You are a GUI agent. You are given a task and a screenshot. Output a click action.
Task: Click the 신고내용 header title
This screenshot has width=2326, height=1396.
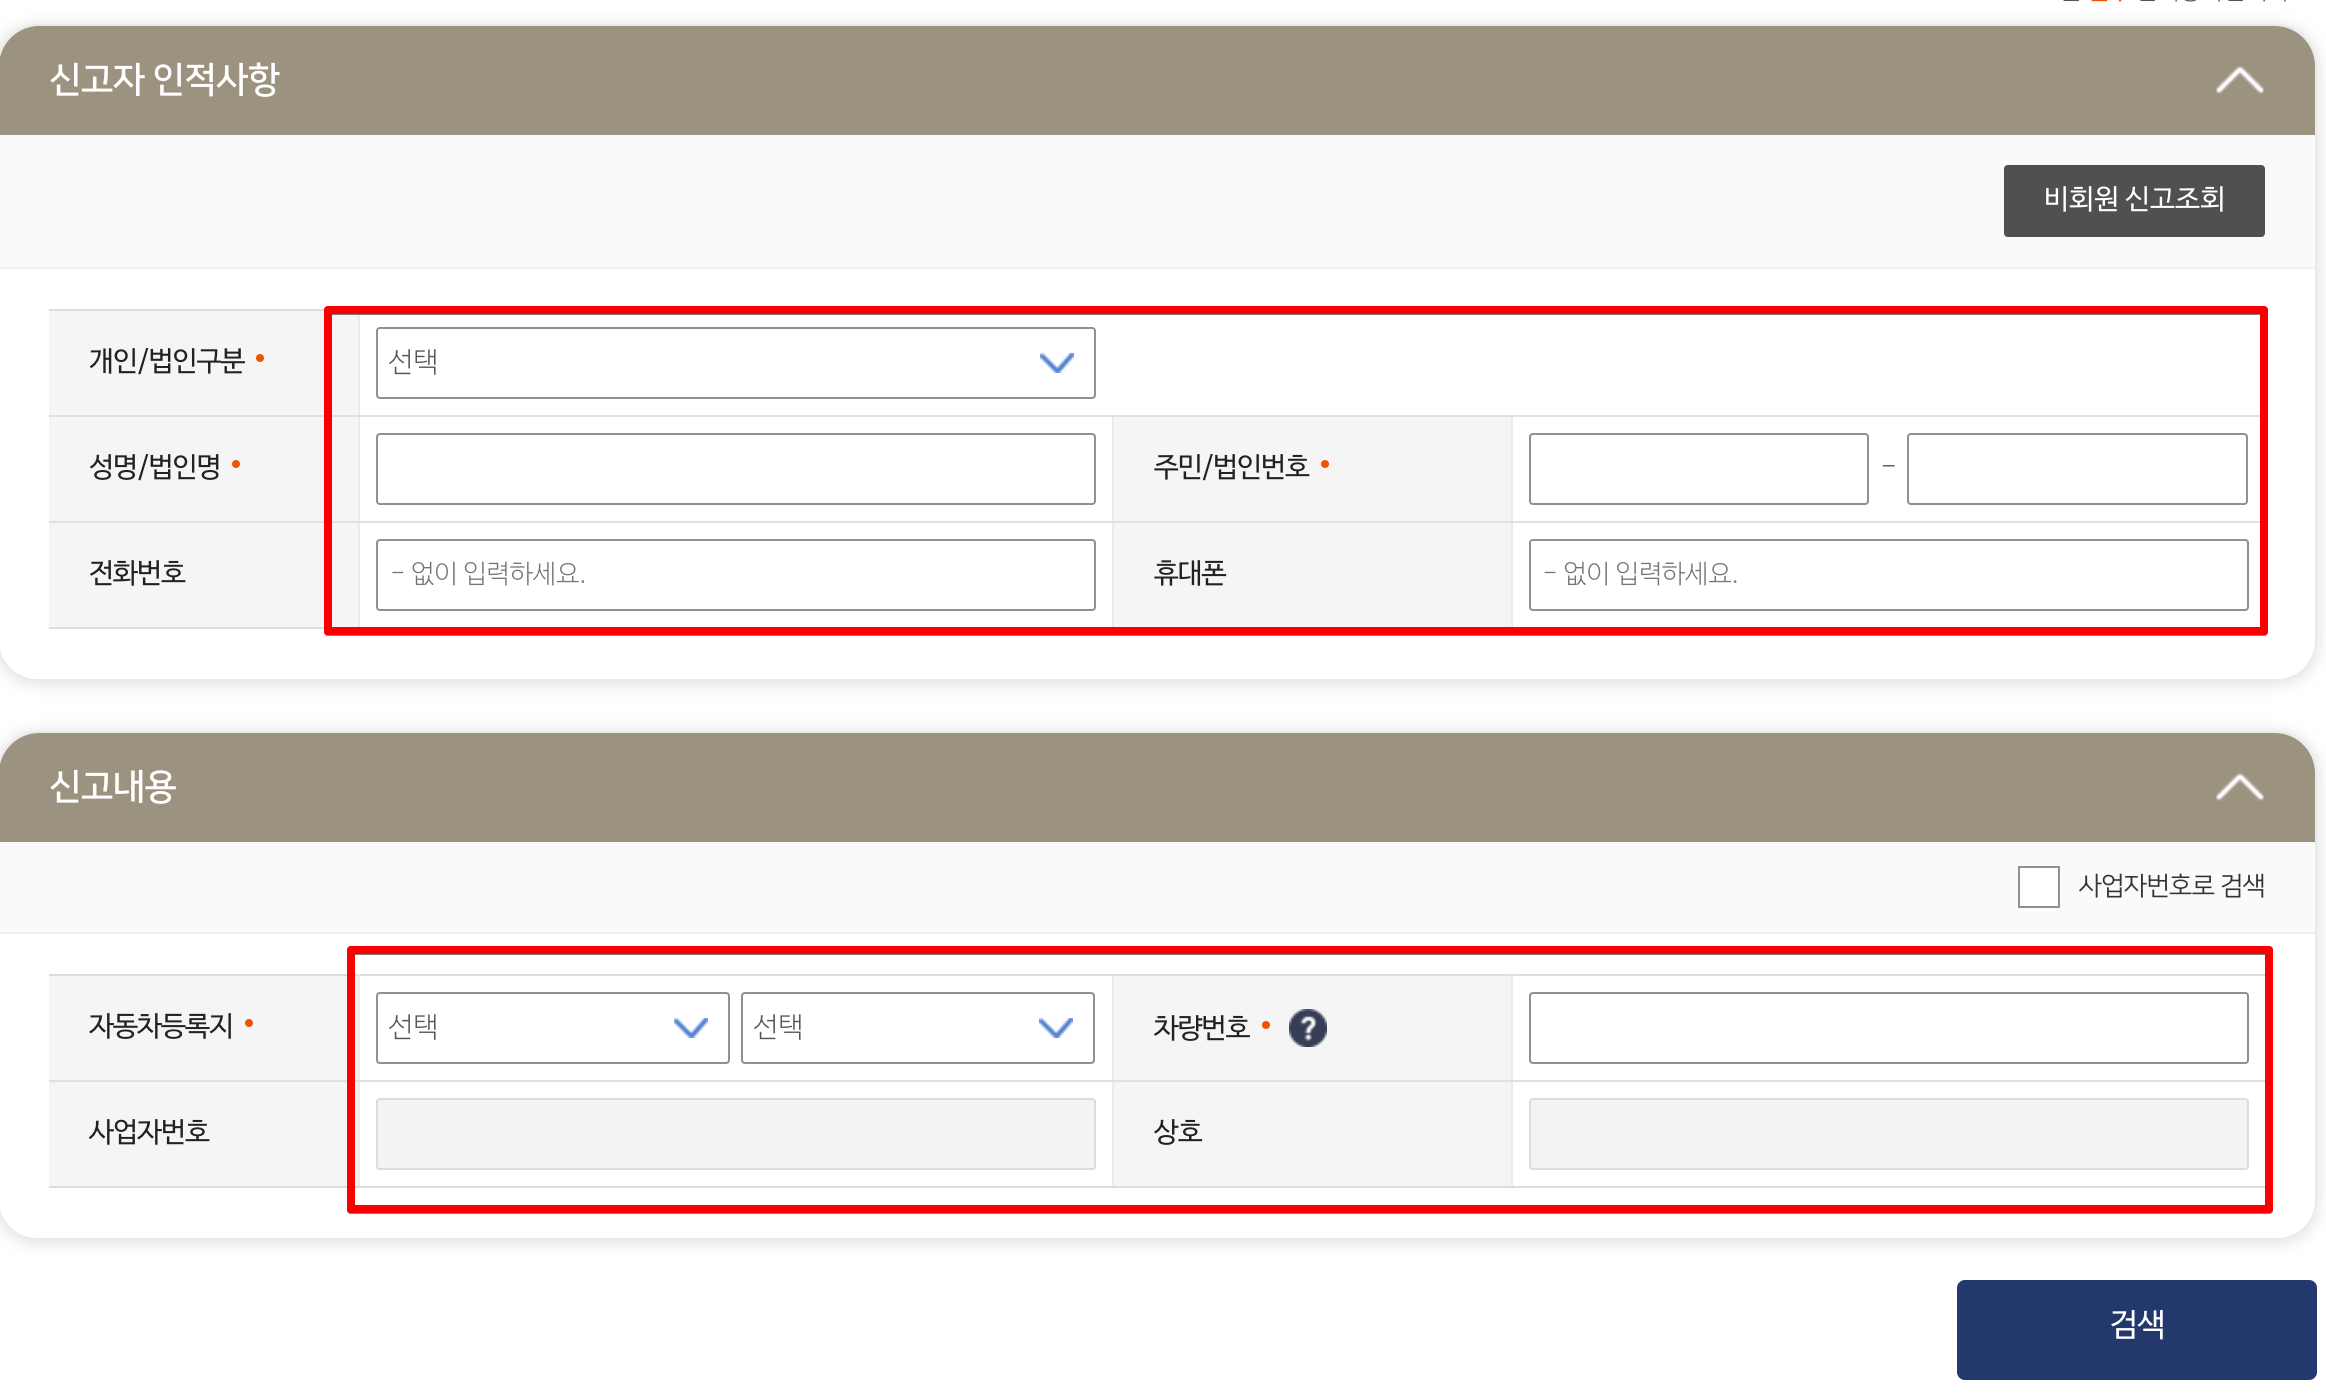(113, 787)
